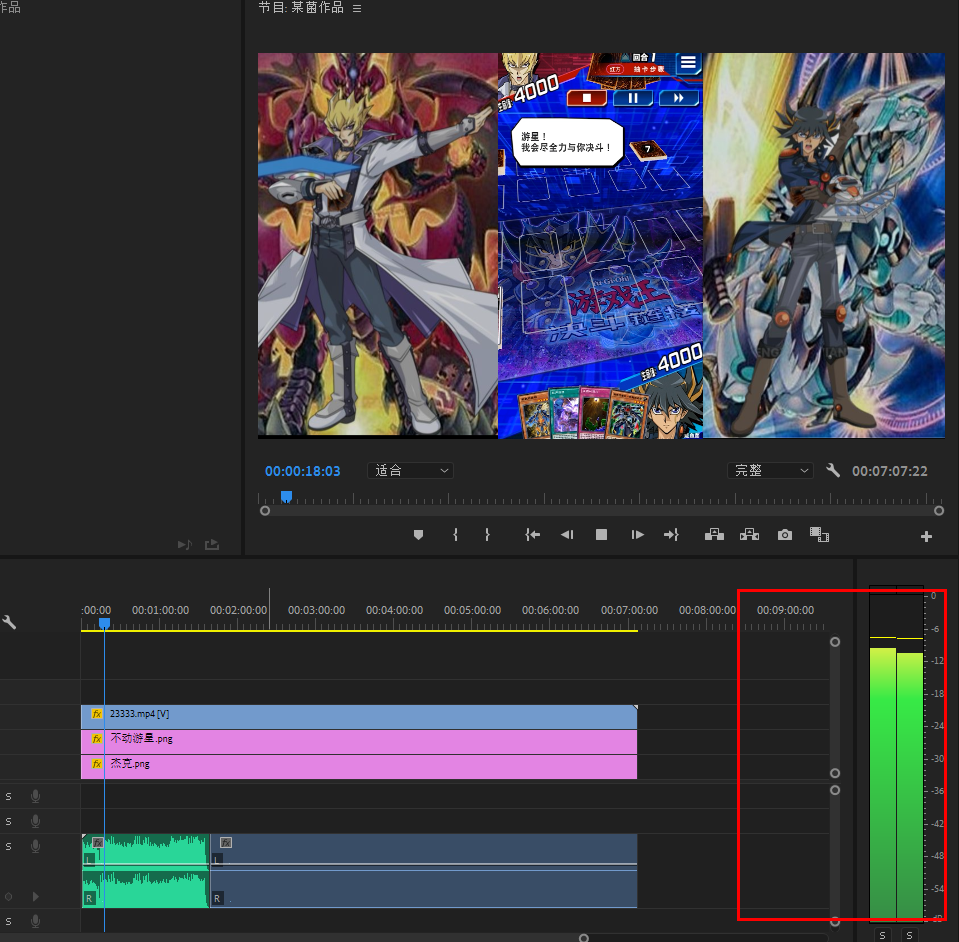Click the Go to Out point button
The height and width of the screenshot is (942, 959).
(x=672, y=535)
